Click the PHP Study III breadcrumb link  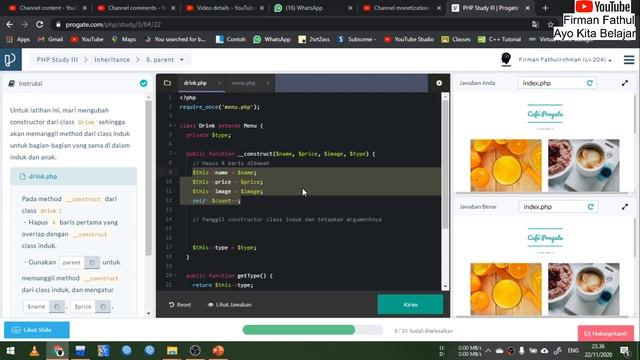(57, 60)
